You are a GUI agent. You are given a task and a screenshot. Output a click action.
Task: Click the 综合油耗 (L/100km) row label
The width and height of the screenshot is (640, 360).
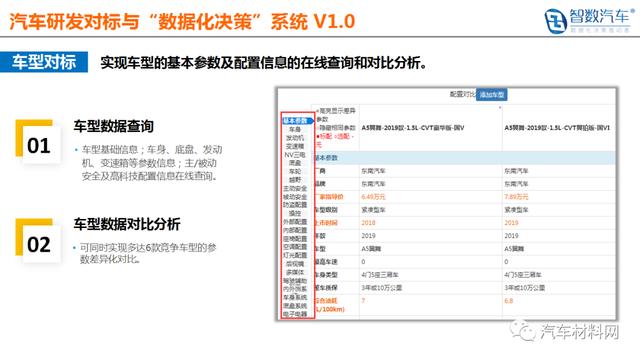click(329, 305)
